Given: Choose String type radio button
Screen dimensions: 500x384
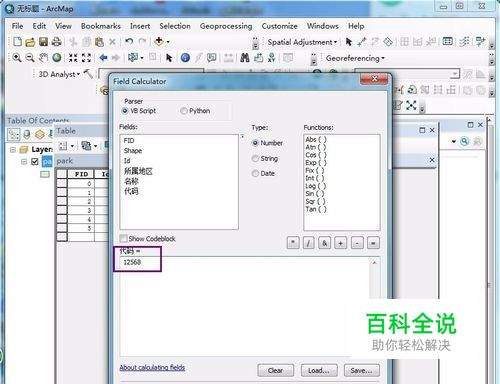Looking at the screenshot, I should (255, 158).
